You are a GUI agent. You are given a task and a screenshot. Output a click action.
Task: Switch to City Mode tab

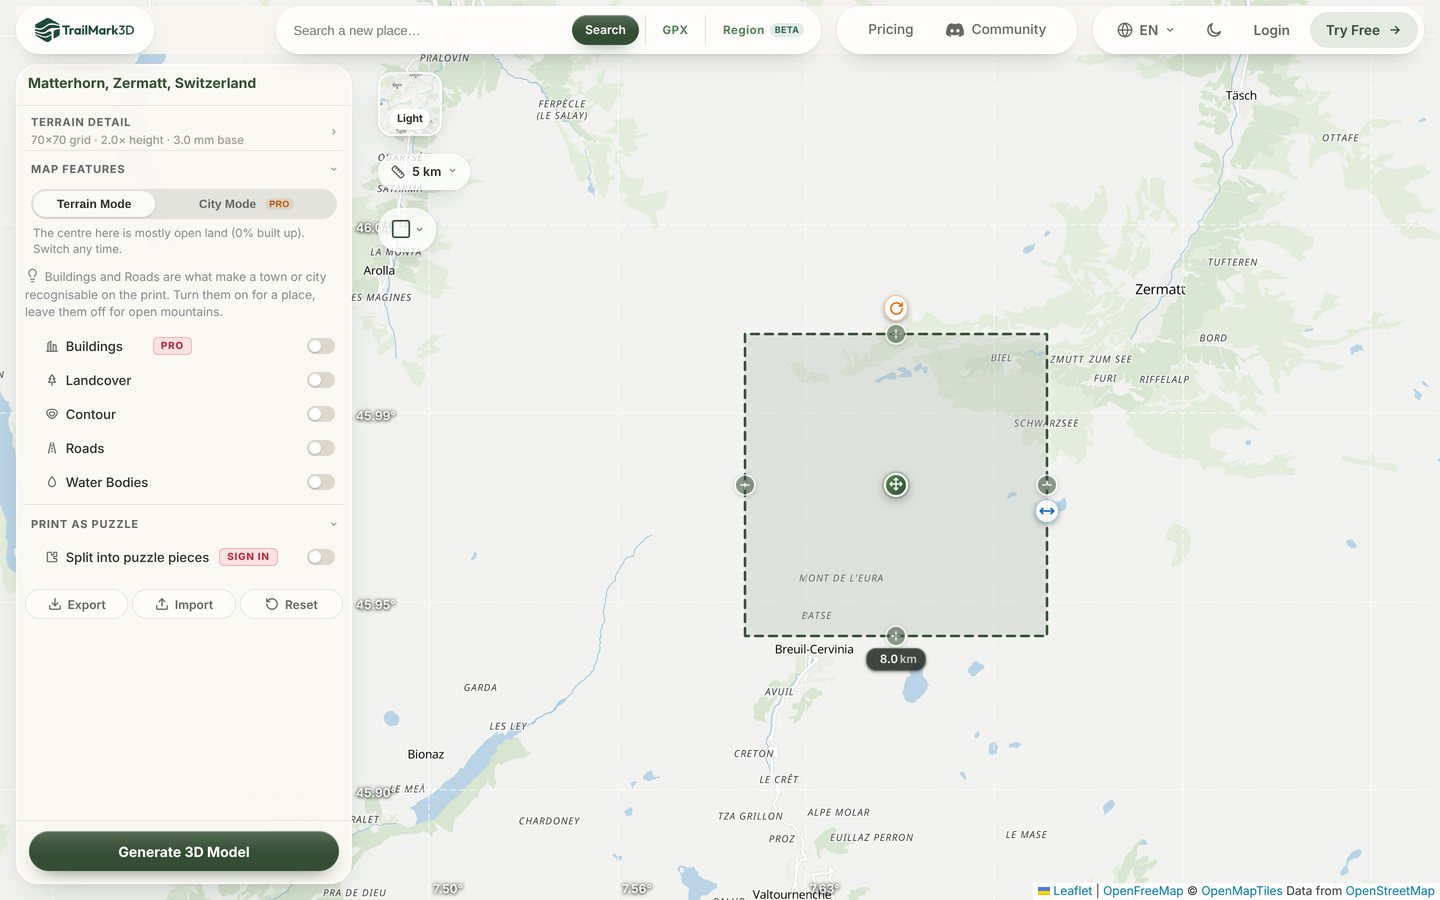245,204
